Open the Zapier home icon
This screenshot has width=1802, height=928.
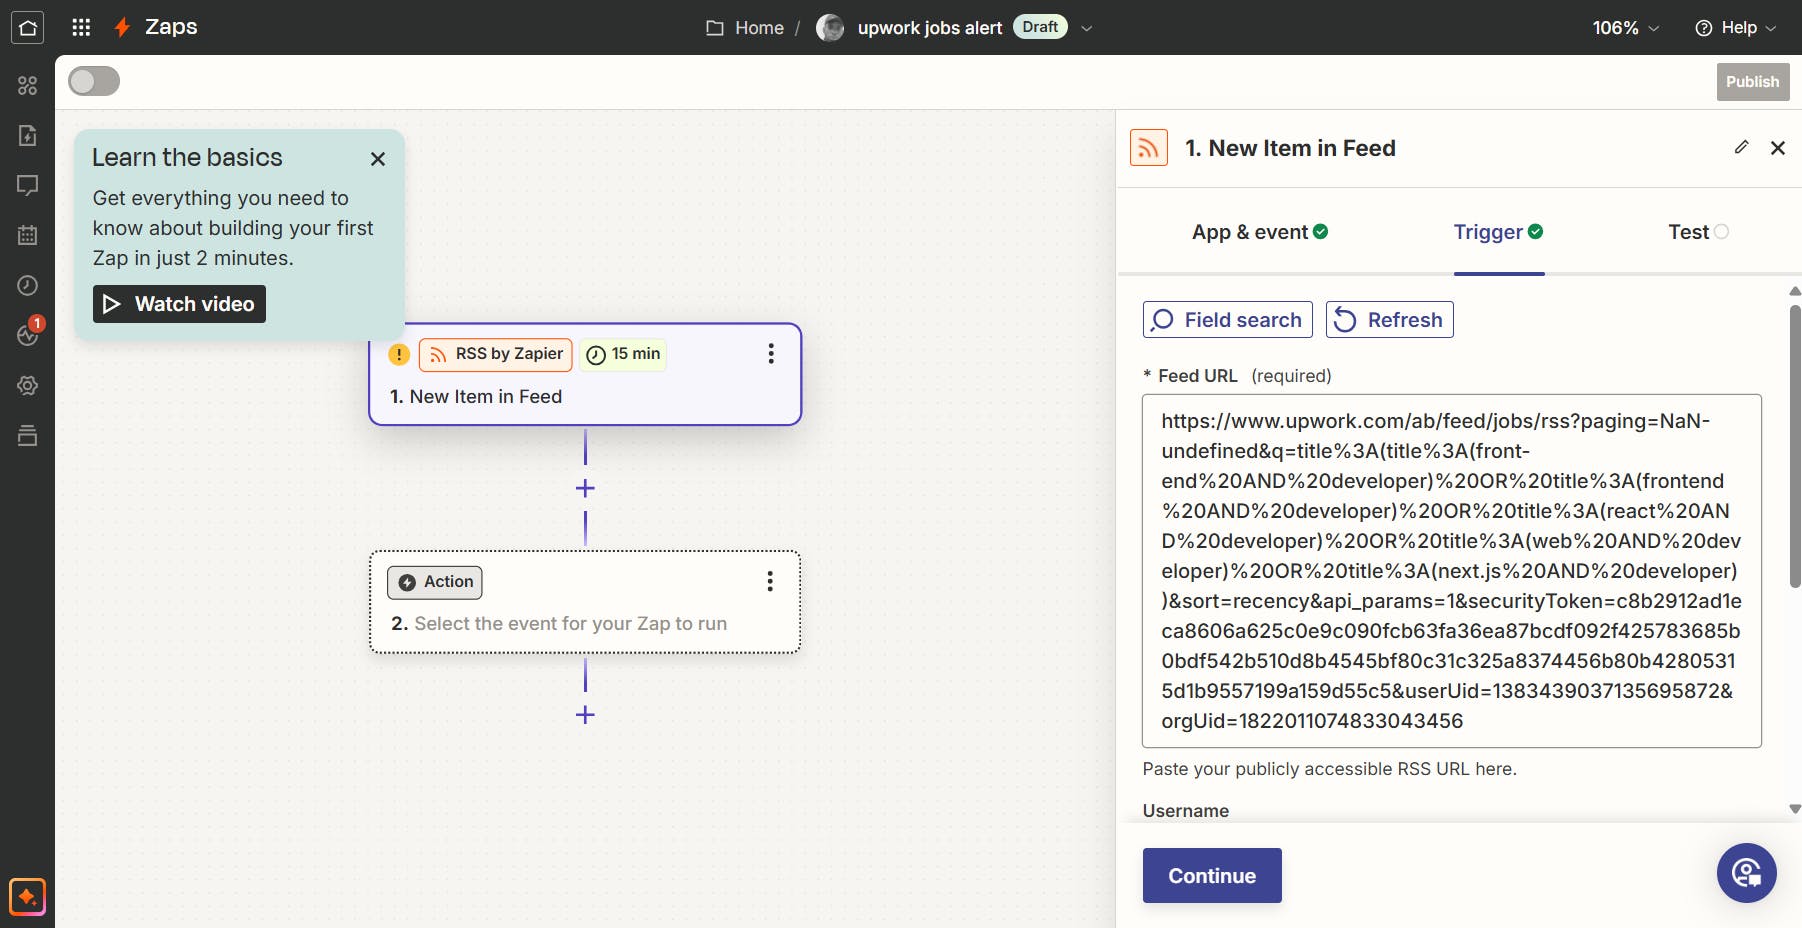(27, 27)
